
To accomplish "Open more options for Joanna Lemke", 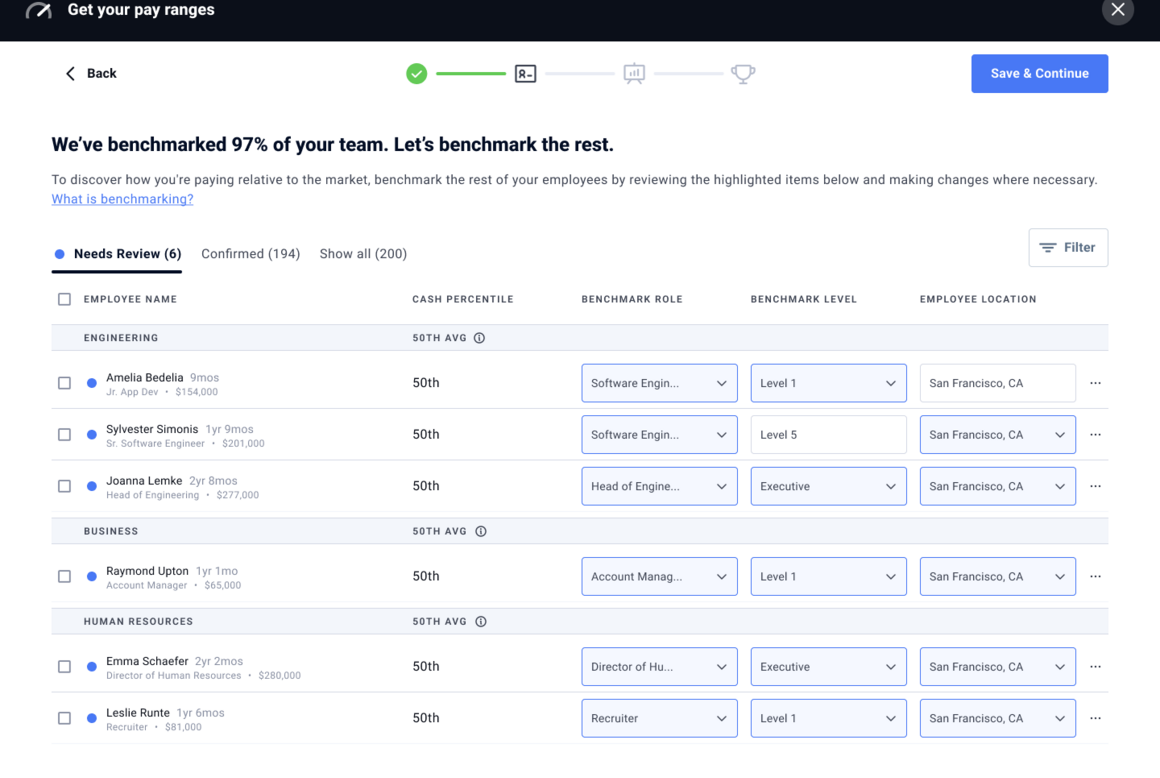I will click(x=1095, y=487).
